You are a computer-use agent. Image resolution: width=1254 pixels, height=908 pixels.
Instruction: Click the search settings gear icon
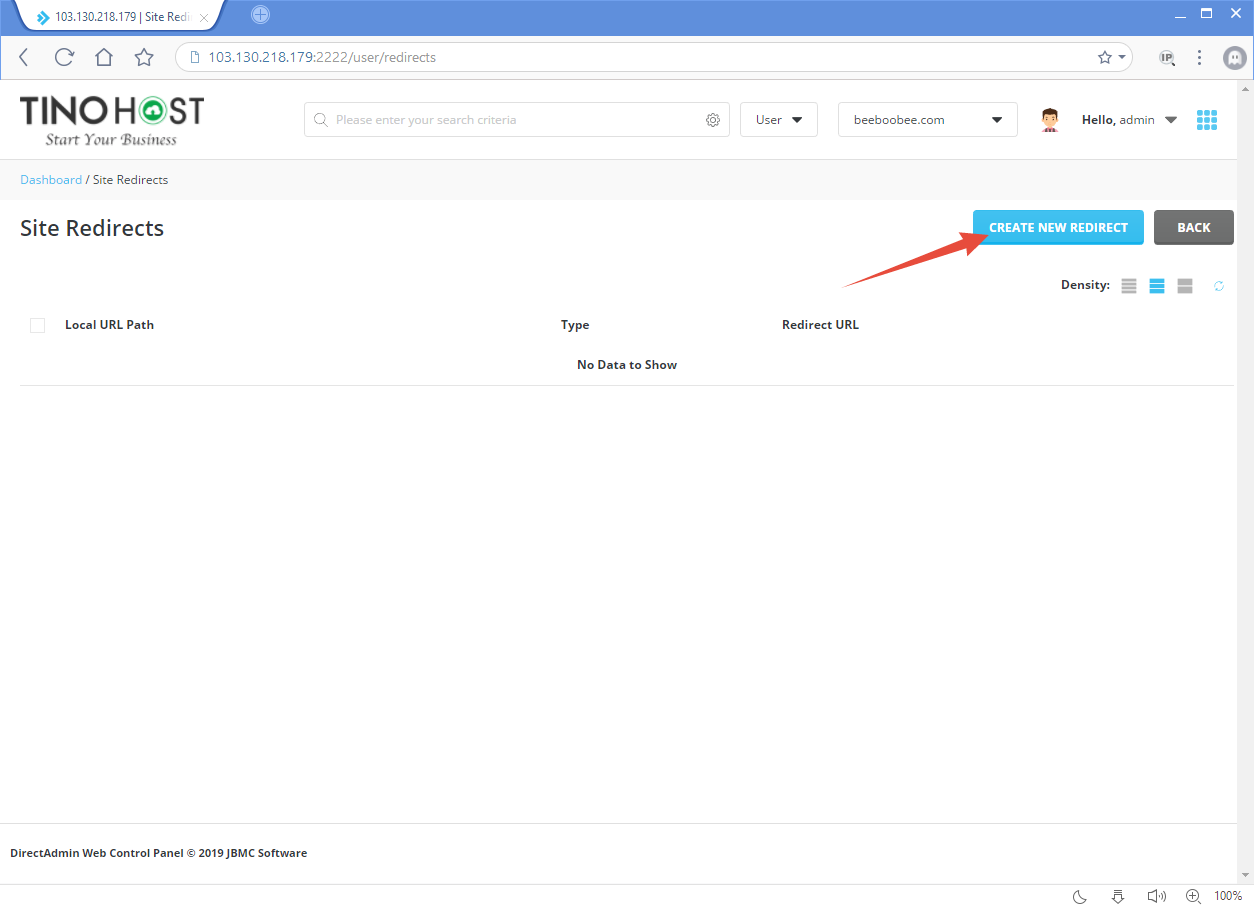(713, 120)
